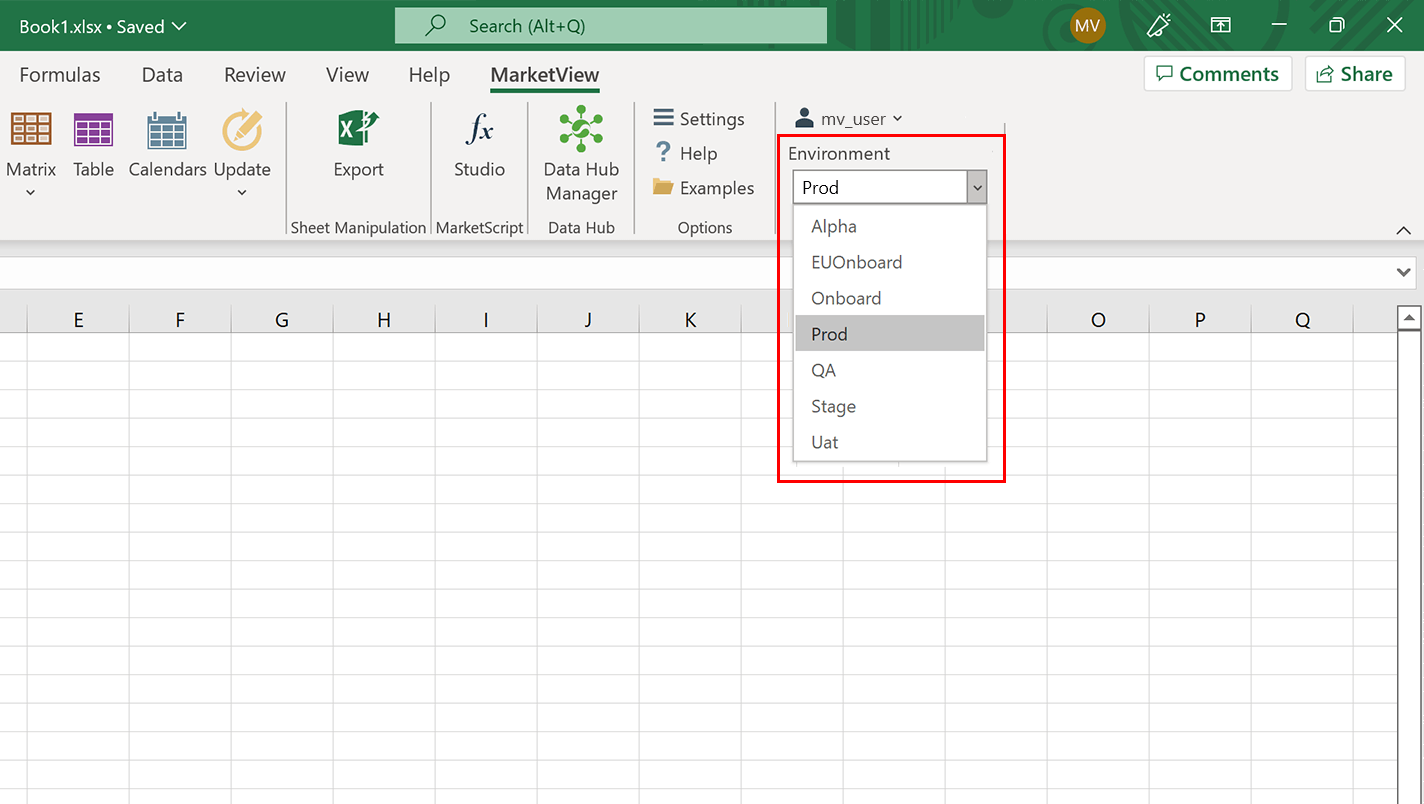Open the Comments pane button
Screen dimensions: 1424x804
click(x=1217, y=74)
